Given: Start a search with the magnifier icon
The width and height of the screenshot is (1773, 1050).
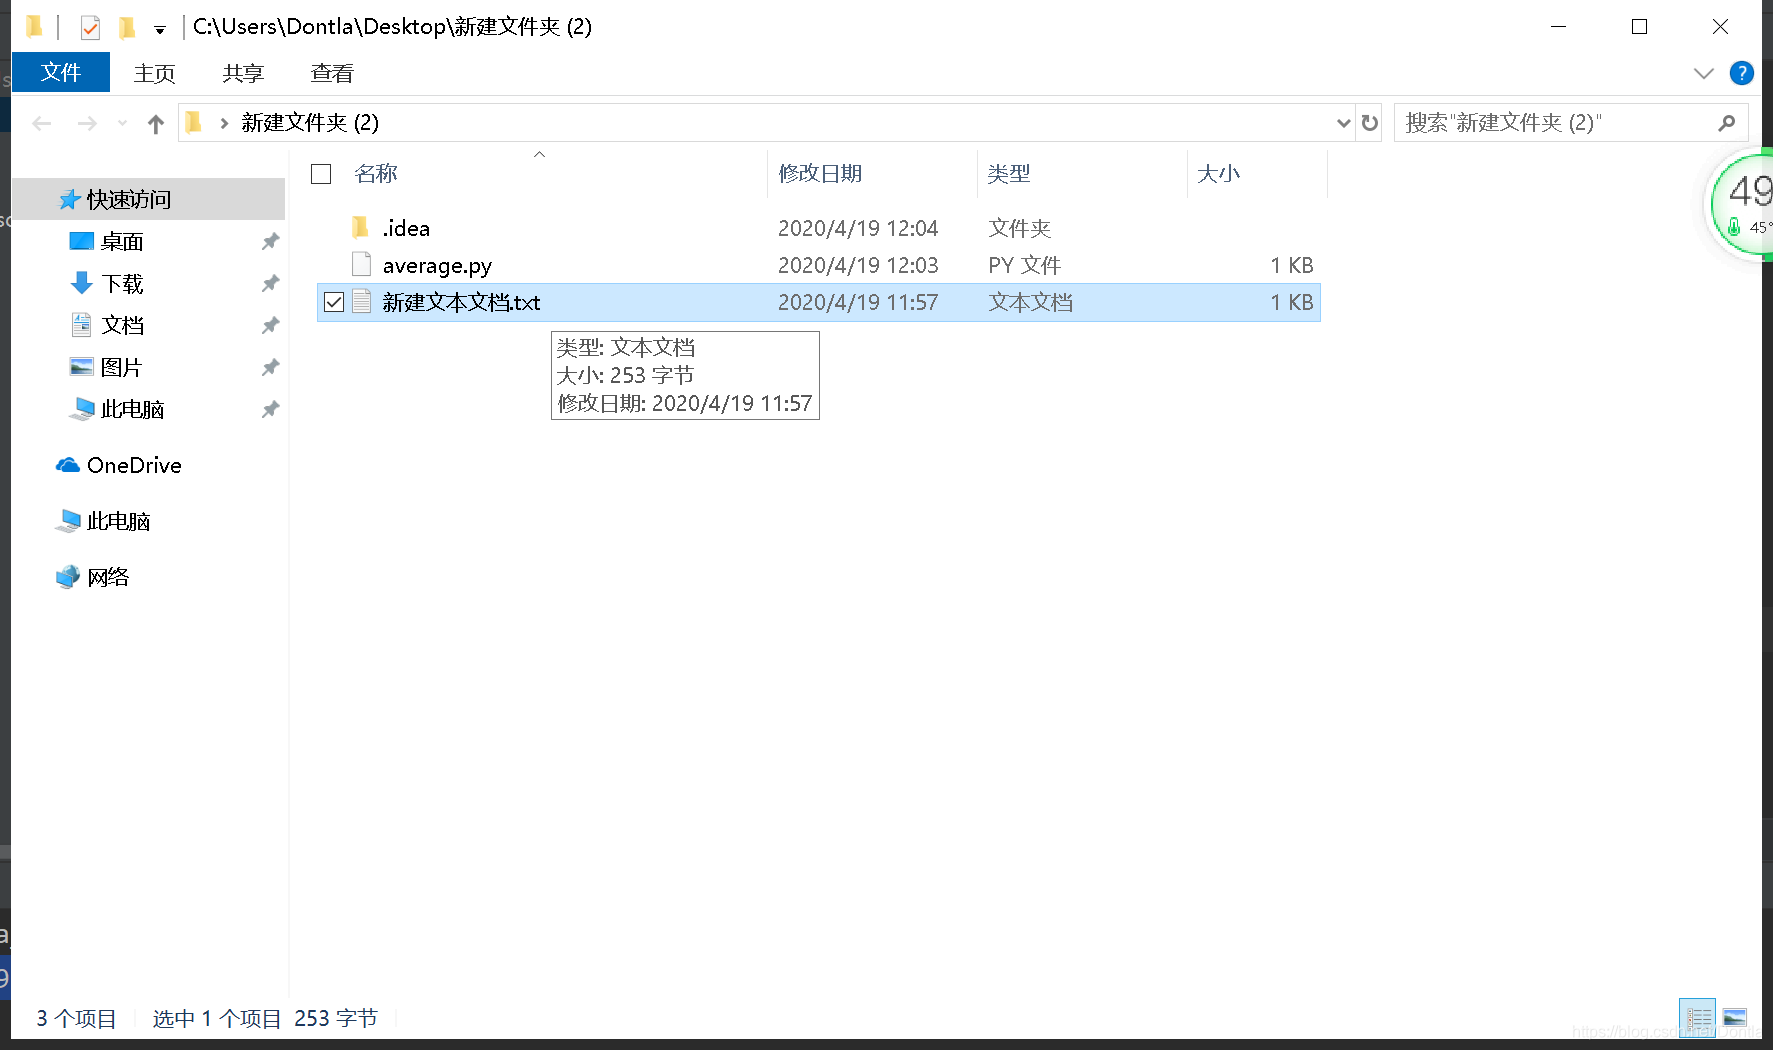Looking at the screenshot, I should pos(1727,122).
